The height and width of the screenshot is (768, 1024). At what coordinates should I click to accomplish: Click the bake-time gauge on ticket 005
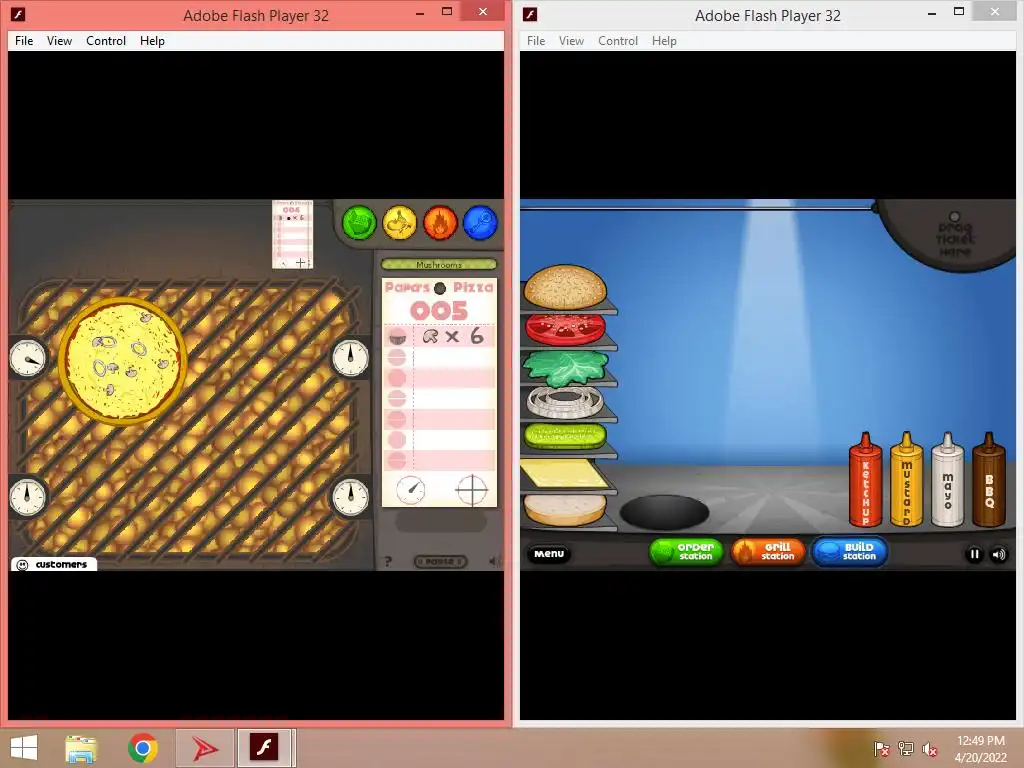pyautogui.click(x=411, y=489)
